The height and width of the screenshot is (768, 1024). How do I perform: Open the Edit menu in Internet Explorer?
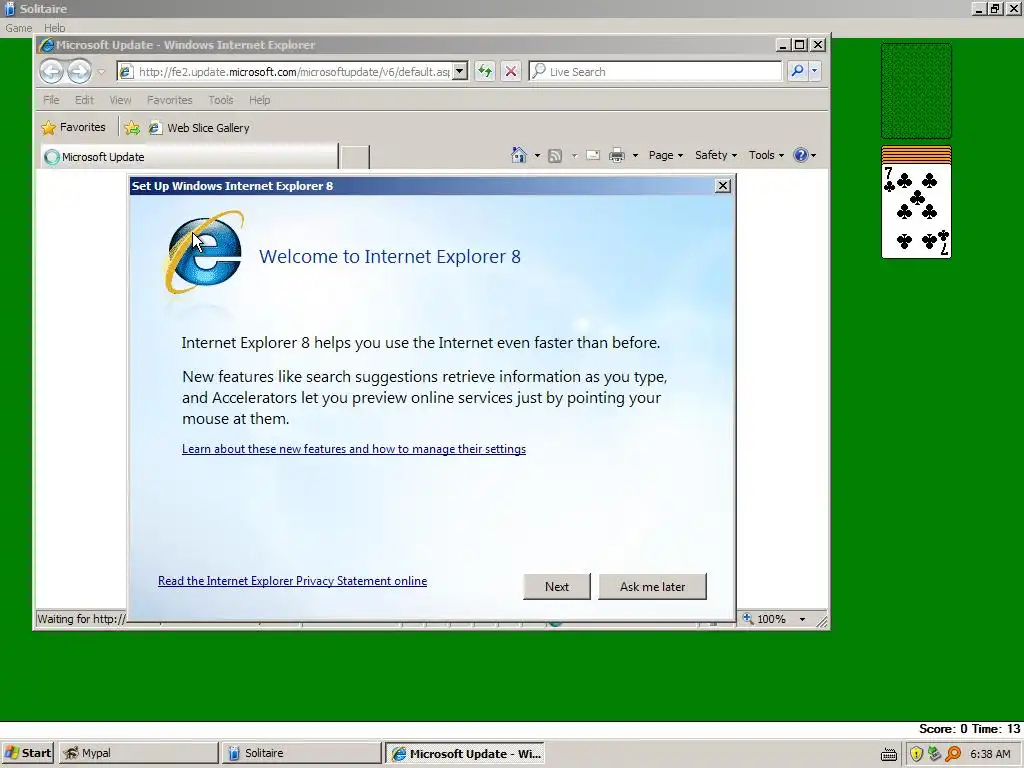84,100
